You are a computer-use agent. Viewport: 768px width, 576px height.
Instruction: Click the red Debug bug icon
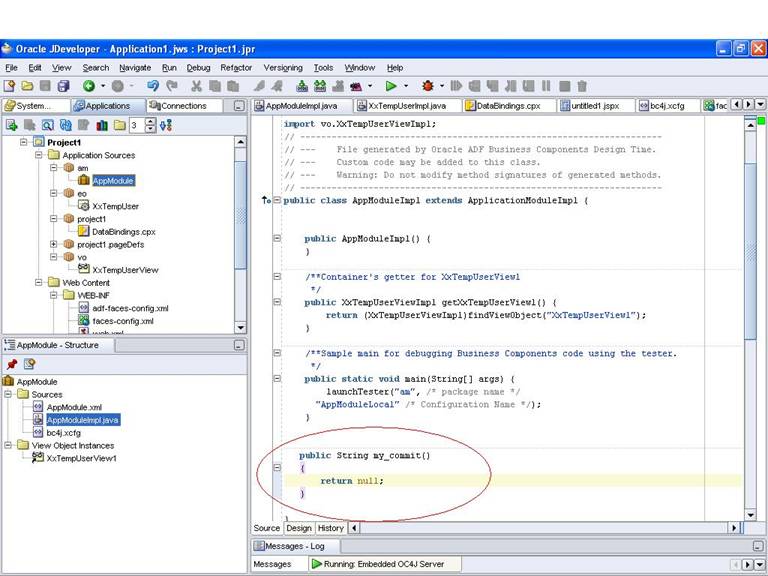point(428,86)
